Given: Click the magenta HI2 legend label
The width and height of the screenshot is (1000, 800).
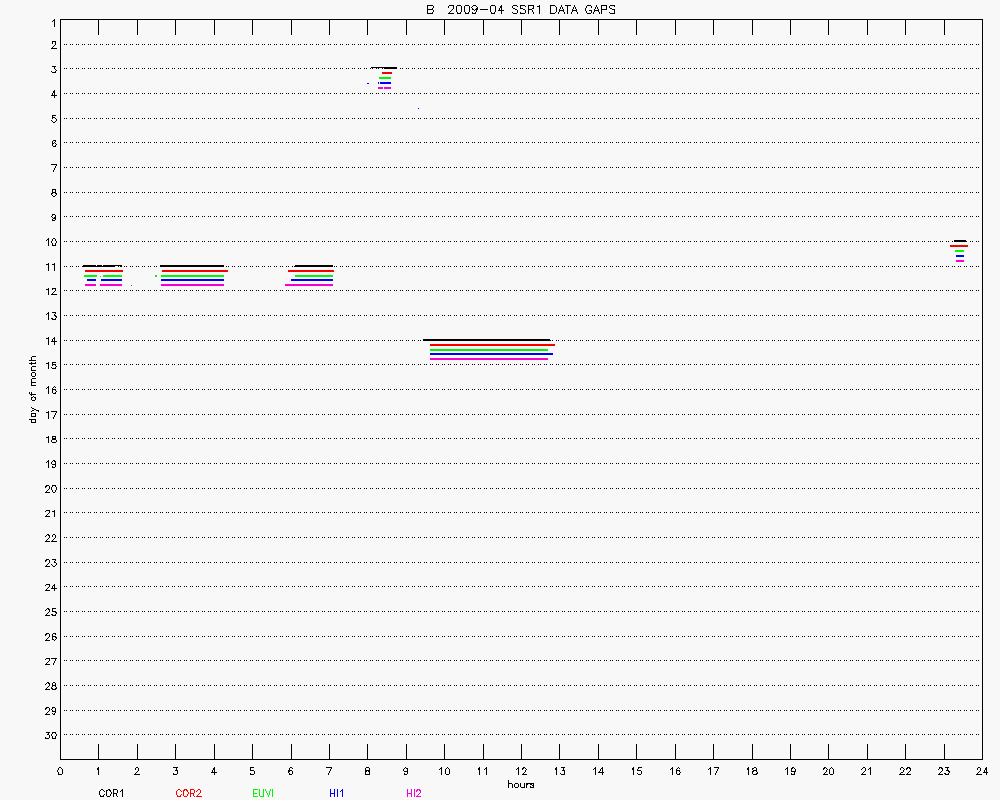Looking at the screenshot, I should [414, 793].
